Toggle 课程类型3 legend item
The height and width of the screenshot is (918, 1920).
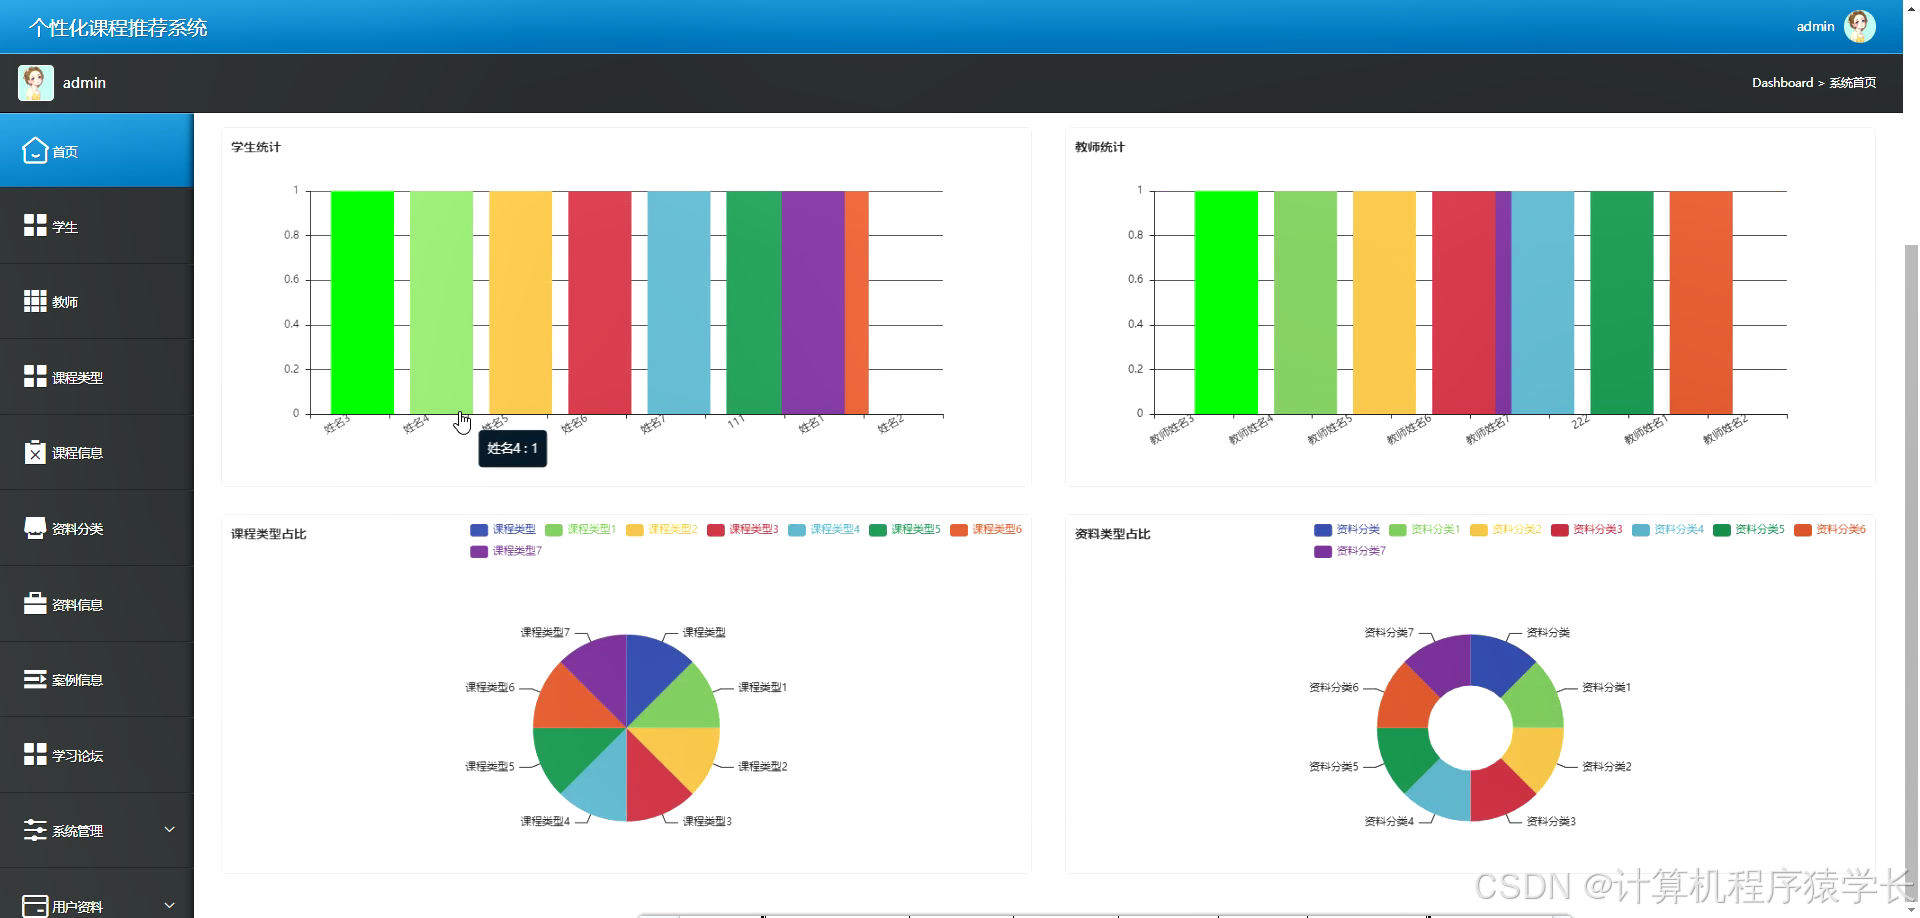pos(743,529)
